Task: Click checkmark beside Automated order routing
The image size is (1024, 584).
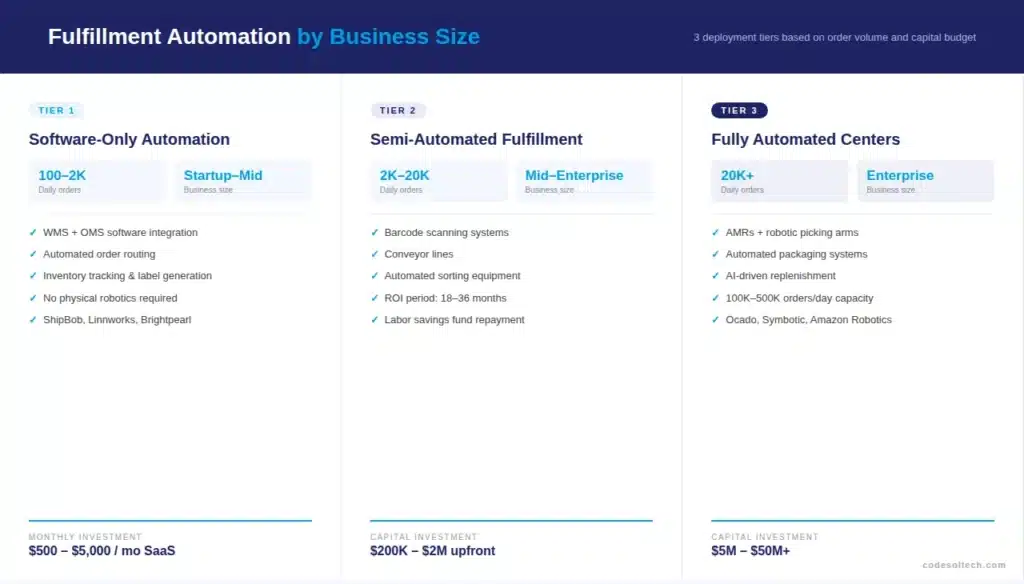Action: (33, 254)
